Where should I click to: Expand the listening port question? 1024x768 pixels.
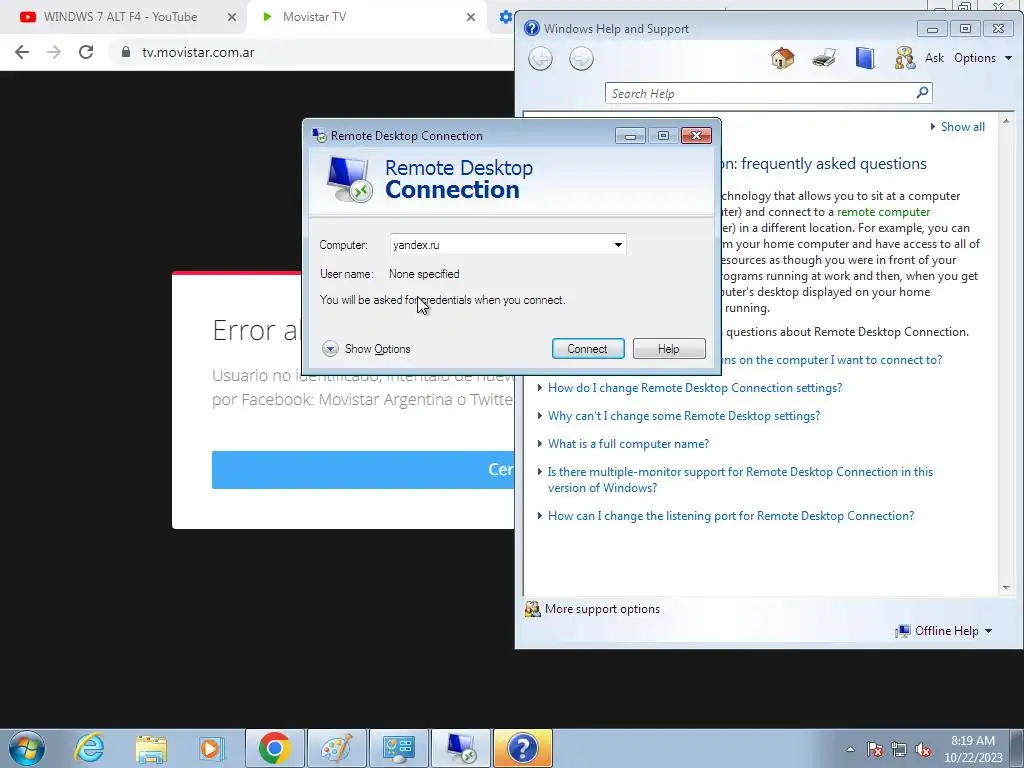[731, 516]
